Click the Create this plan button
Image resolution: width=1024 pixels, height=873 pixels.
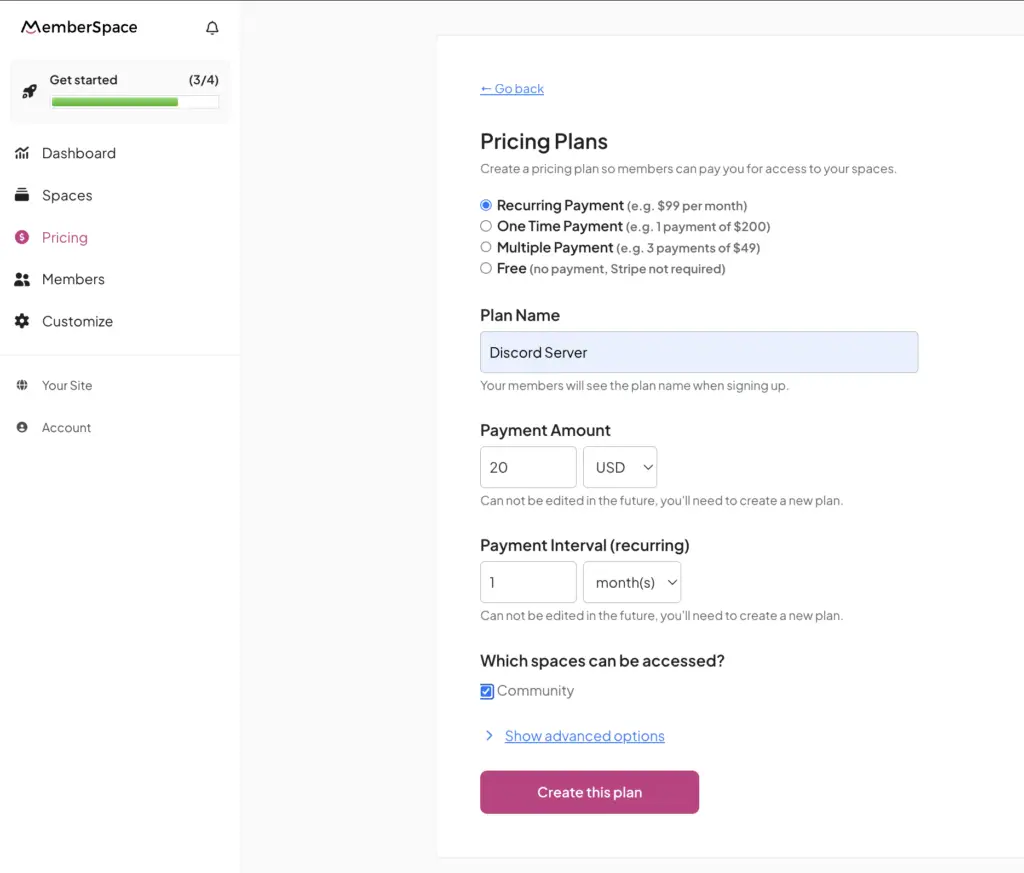tap(590, 792)
